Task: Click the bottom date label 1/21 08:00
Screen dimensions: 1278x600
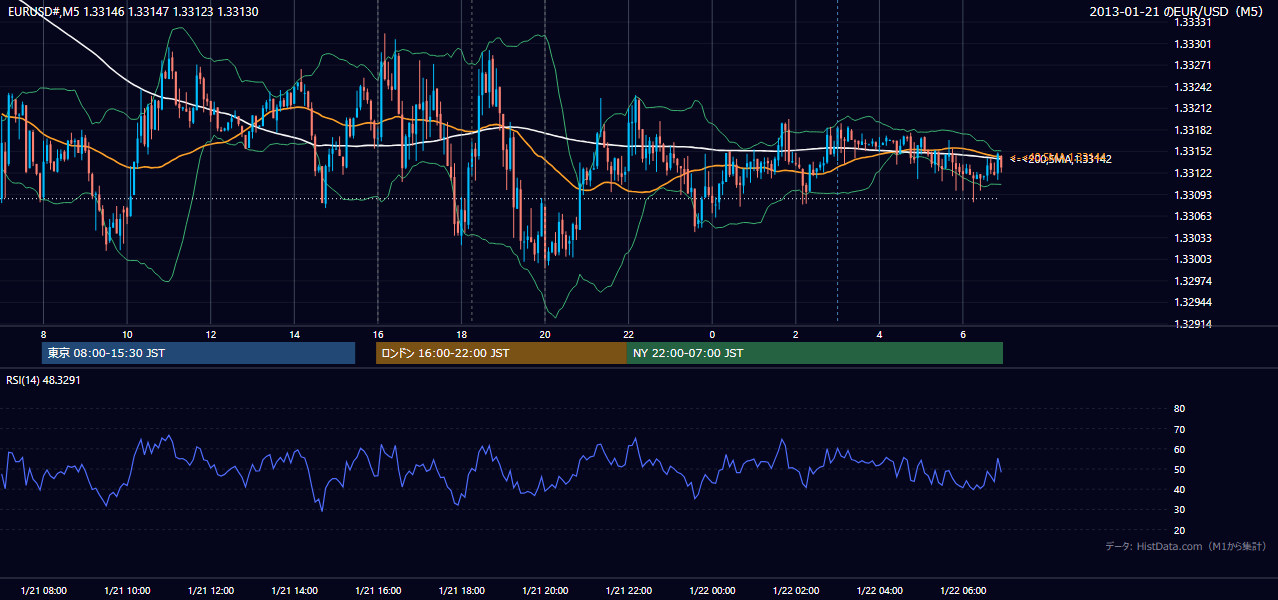Action: point(43,590)
